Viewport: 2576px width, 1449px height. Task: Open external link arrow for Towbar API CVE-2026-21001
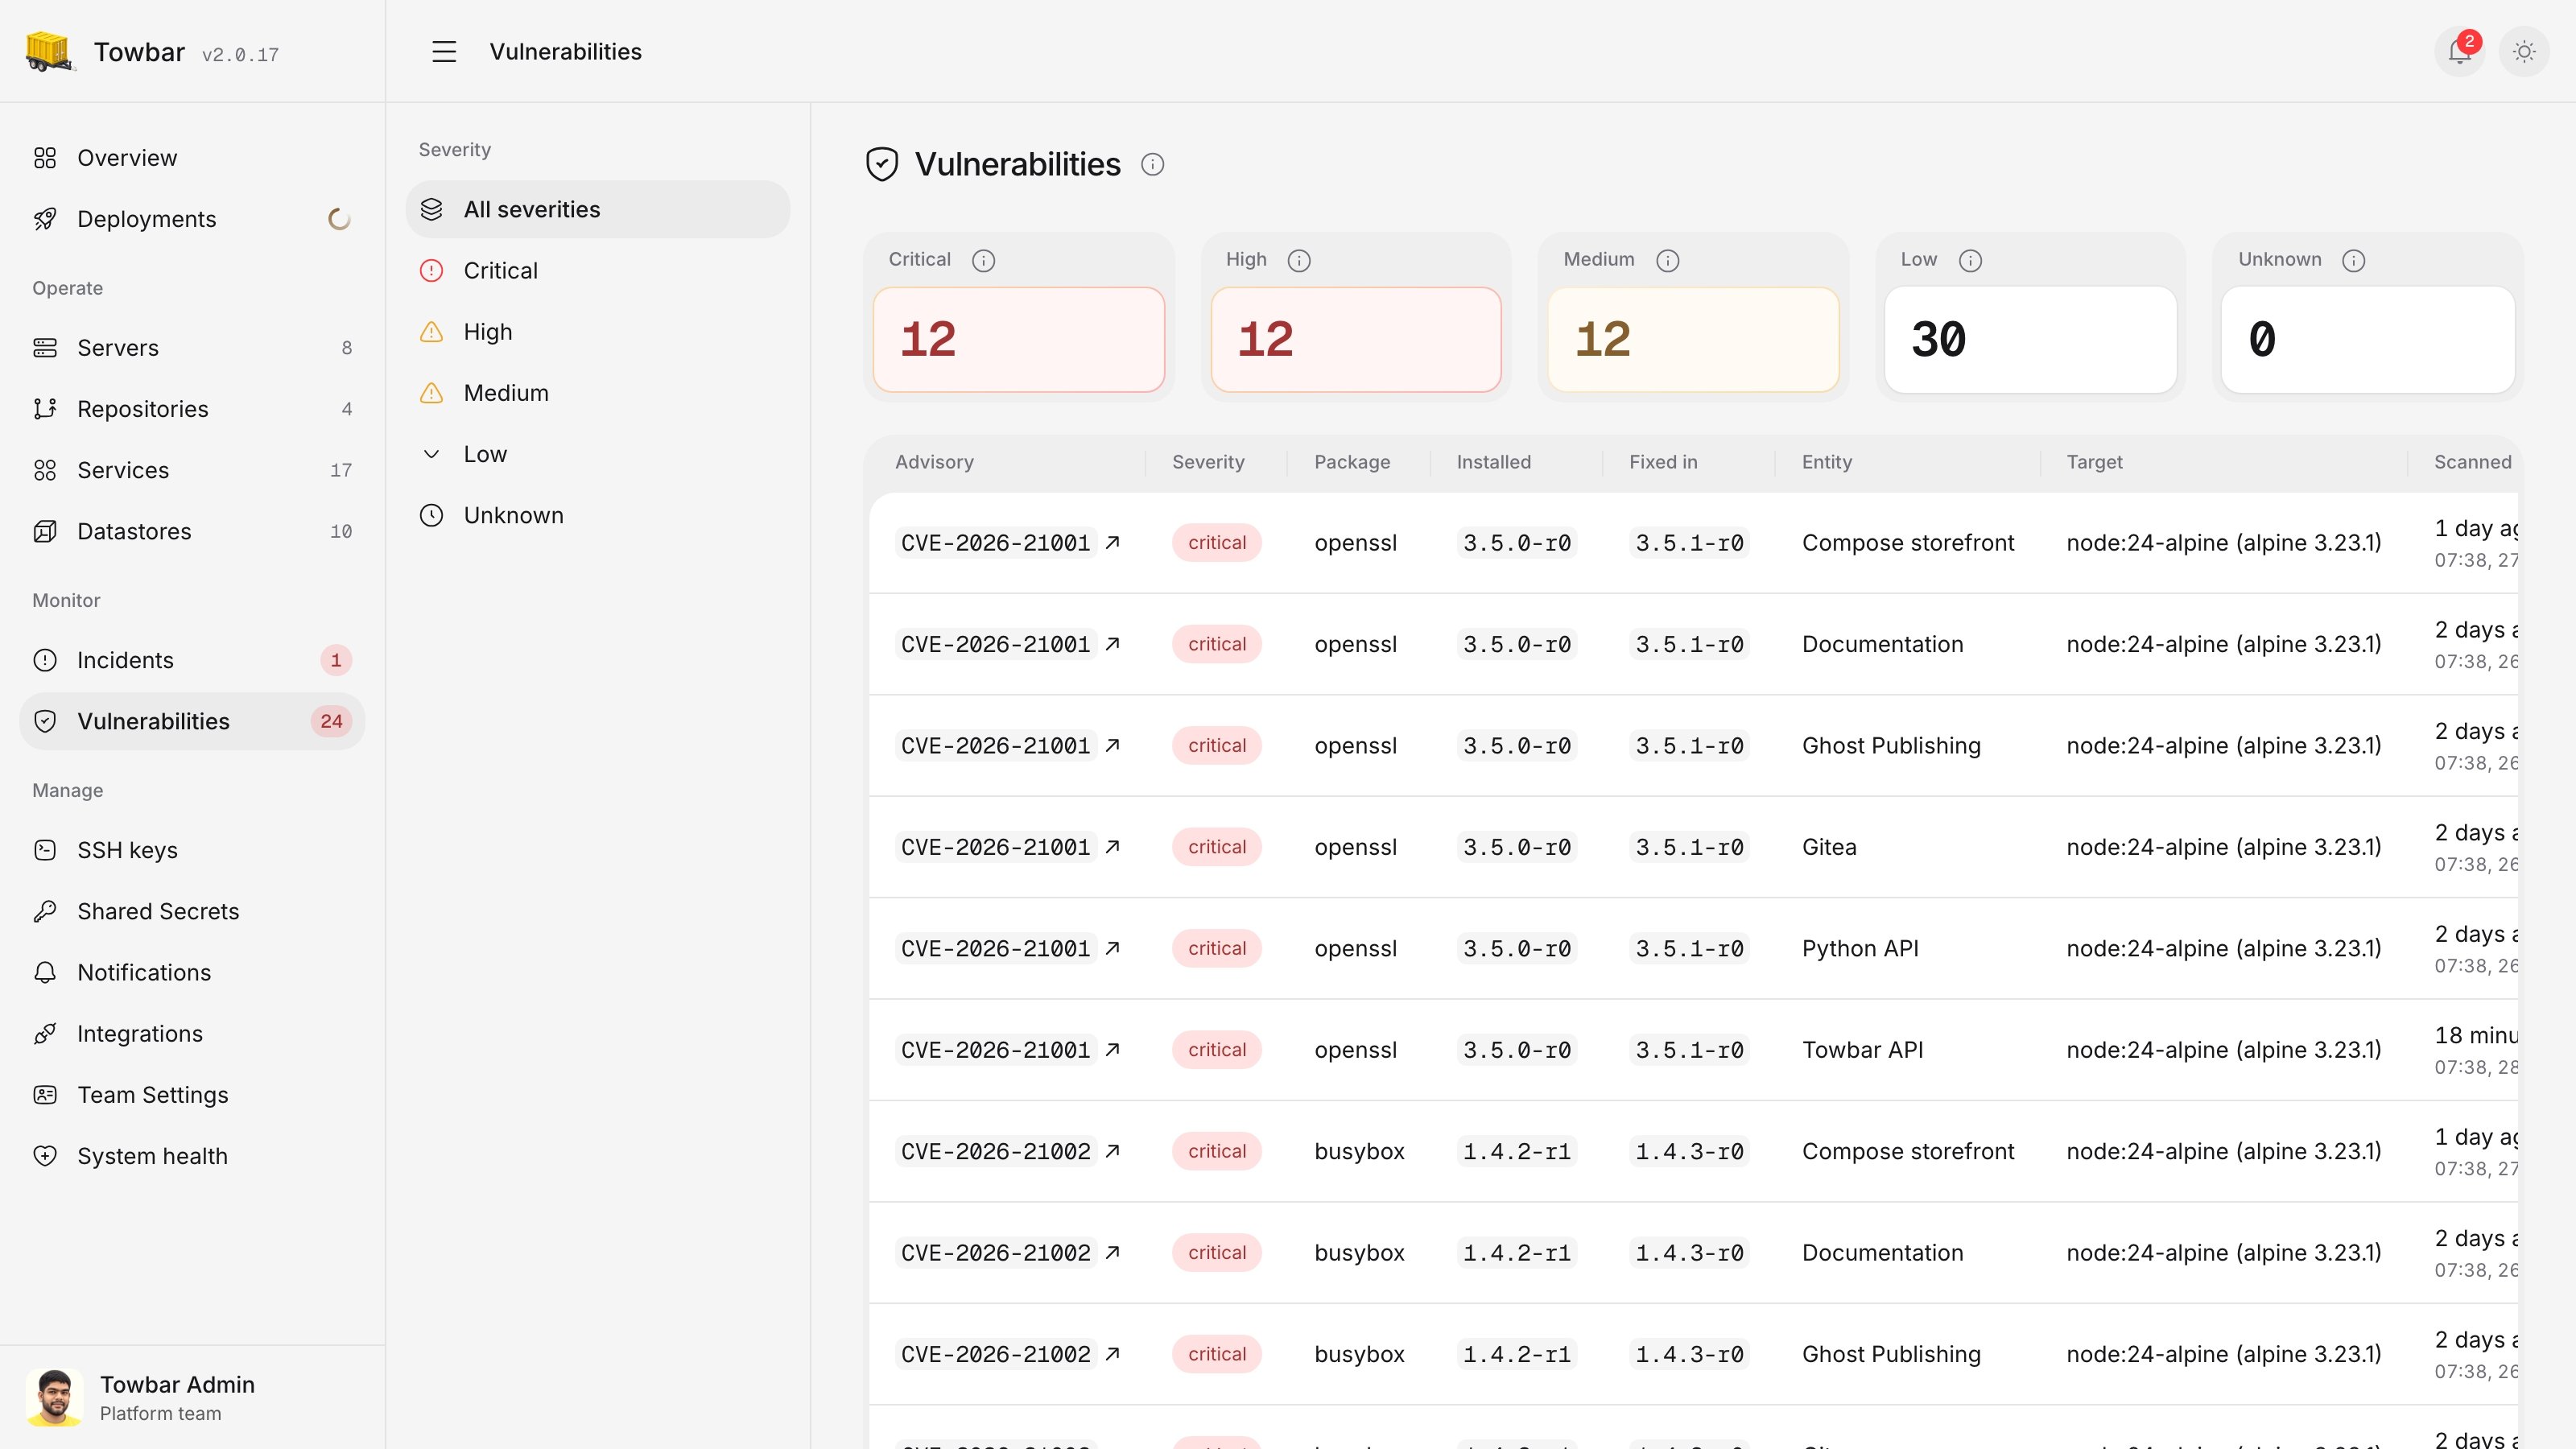pyautogui.click(x=1112, y=1049)
